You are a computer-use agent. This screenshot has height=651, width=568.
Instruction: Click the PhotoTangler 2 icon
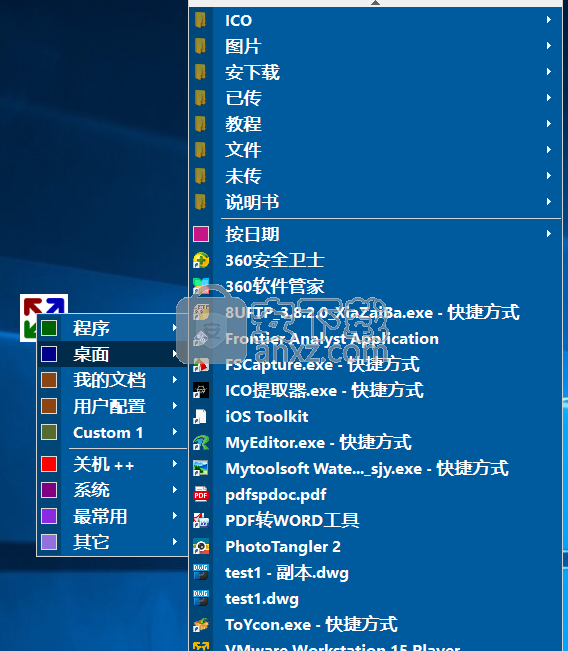[201, 546]
